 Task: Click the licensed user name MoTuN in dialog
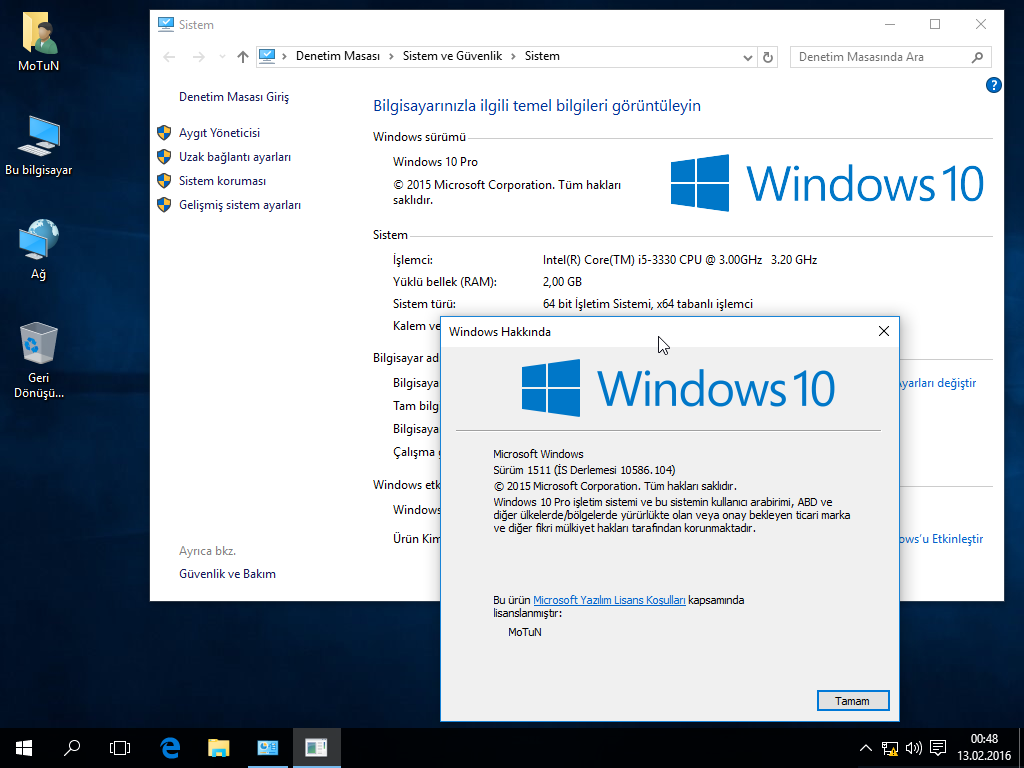click(x=525, y=632)
